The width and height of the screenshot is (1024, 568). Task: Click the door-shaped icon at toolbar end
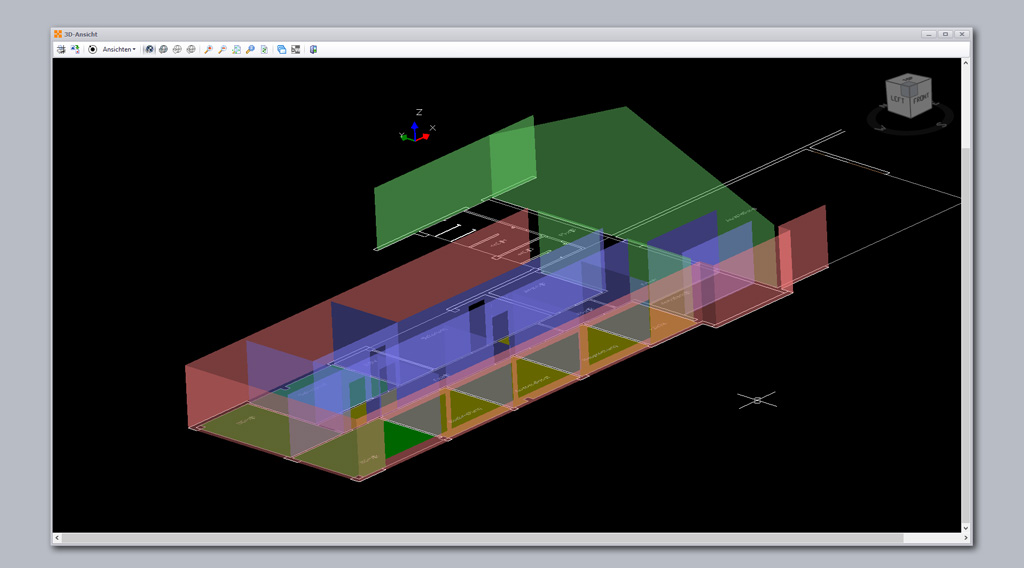pos(313,49)
